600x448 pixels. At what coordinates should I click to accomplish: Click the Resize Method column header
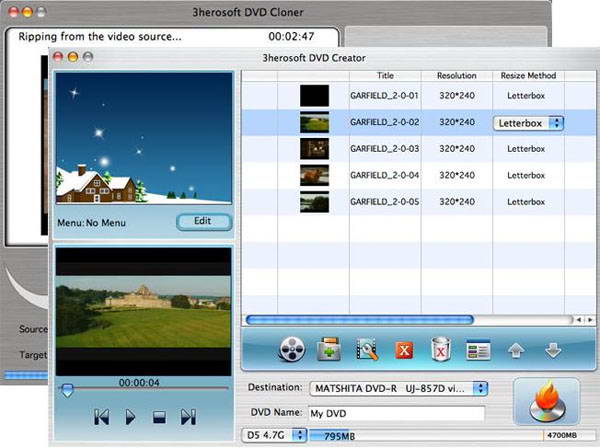click(x=528, y=76)
